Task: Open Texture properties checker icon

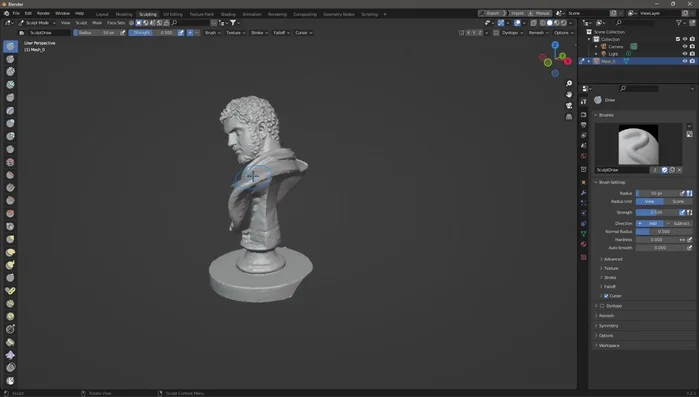Action: click(584, 258)
